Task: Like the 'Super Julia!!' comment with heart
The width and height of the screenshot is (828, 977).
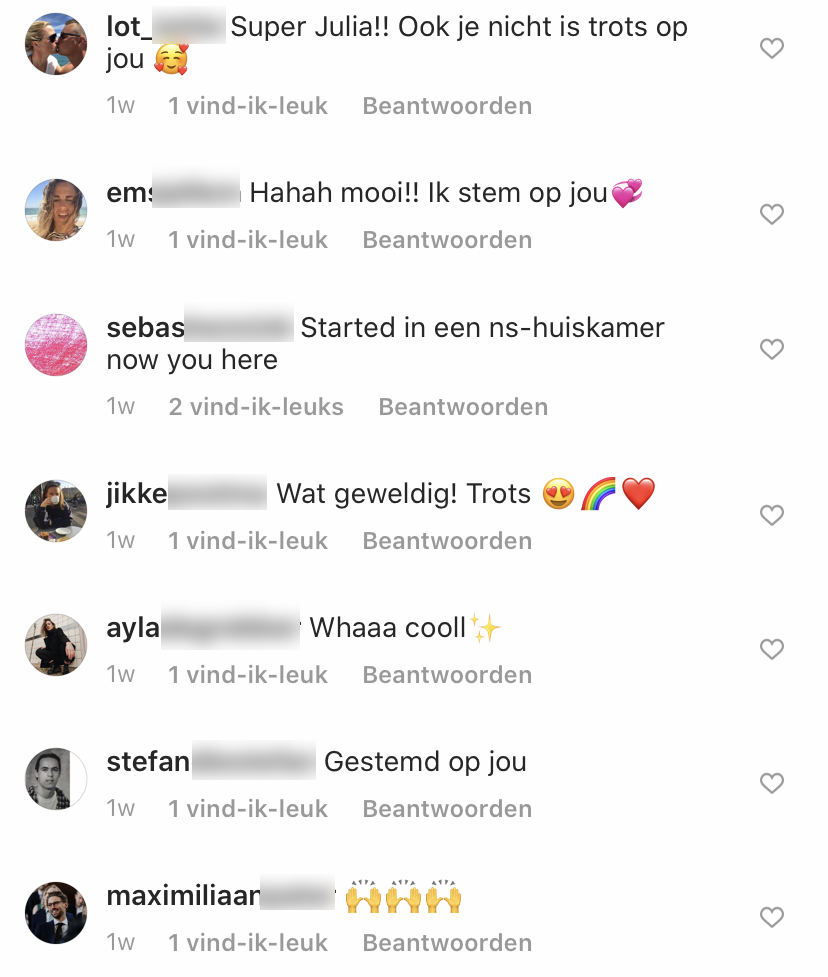Action: (771, 49)
